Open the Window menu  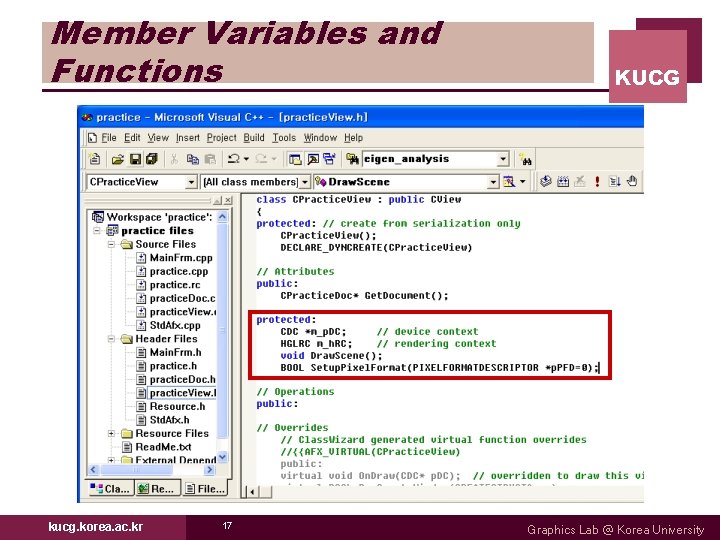click(320, 138)
